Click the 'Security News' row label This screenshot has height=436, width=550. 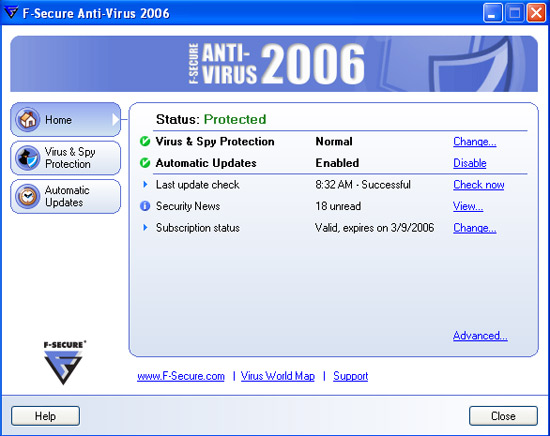(188, 206)
